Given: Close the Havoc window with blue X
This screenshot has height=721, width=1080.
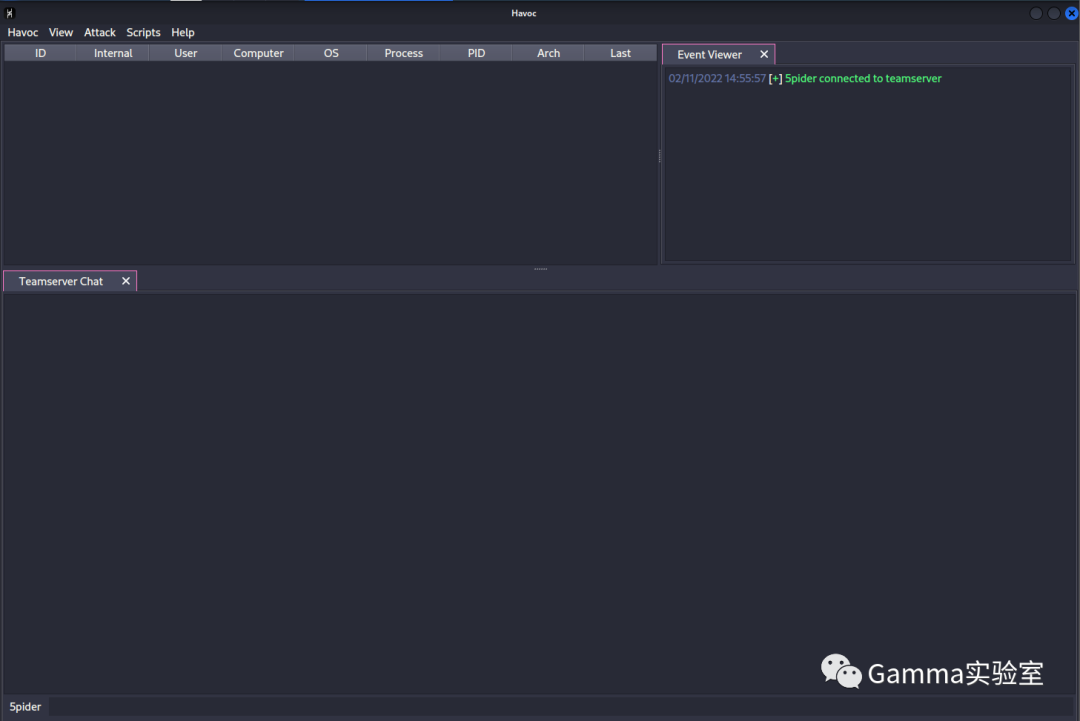Looking at the screenshot, I should [x=1072, y=13].
